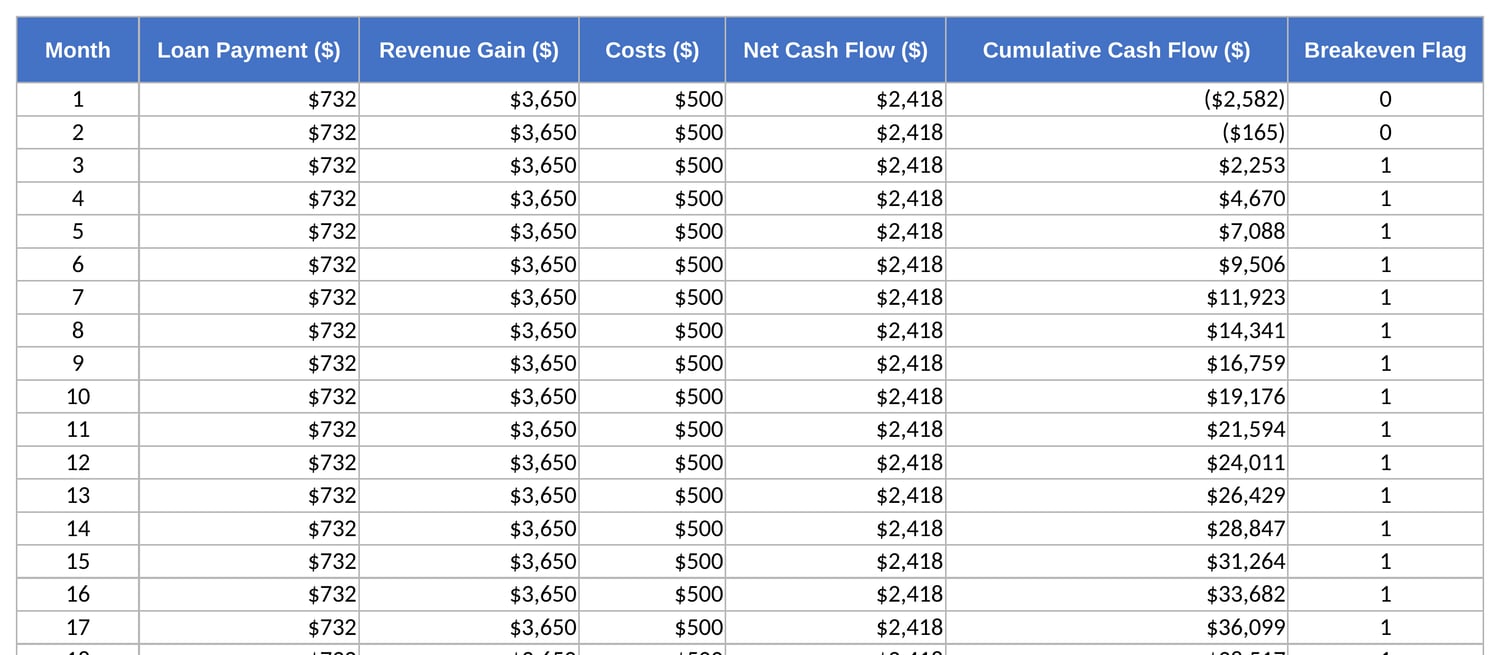Select breakeven flag 1 in month 3
Screen dimensions: 1500x655
click(x=1385, y=165)
